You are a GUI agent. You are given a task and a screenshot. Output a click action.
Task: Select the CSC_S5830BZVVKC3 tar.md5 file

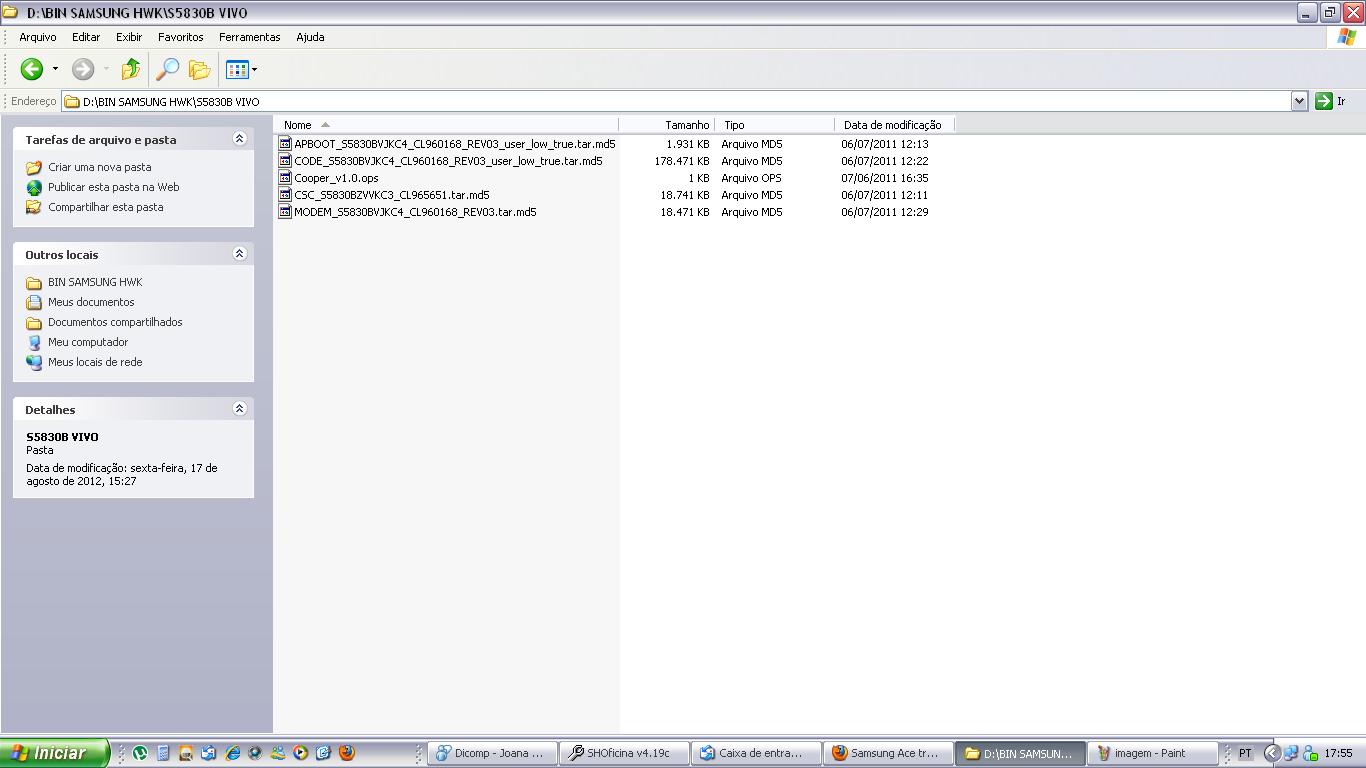[392, 195]
